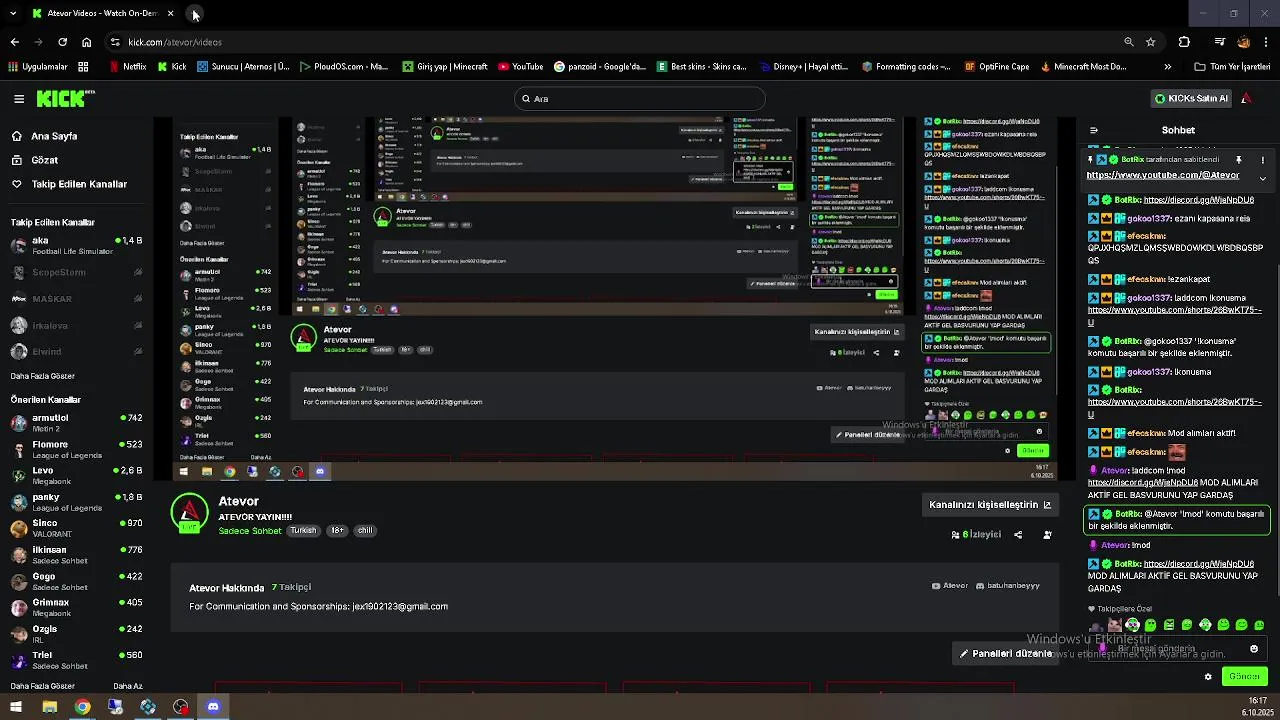Open recommended channel panky

[76, 501]
